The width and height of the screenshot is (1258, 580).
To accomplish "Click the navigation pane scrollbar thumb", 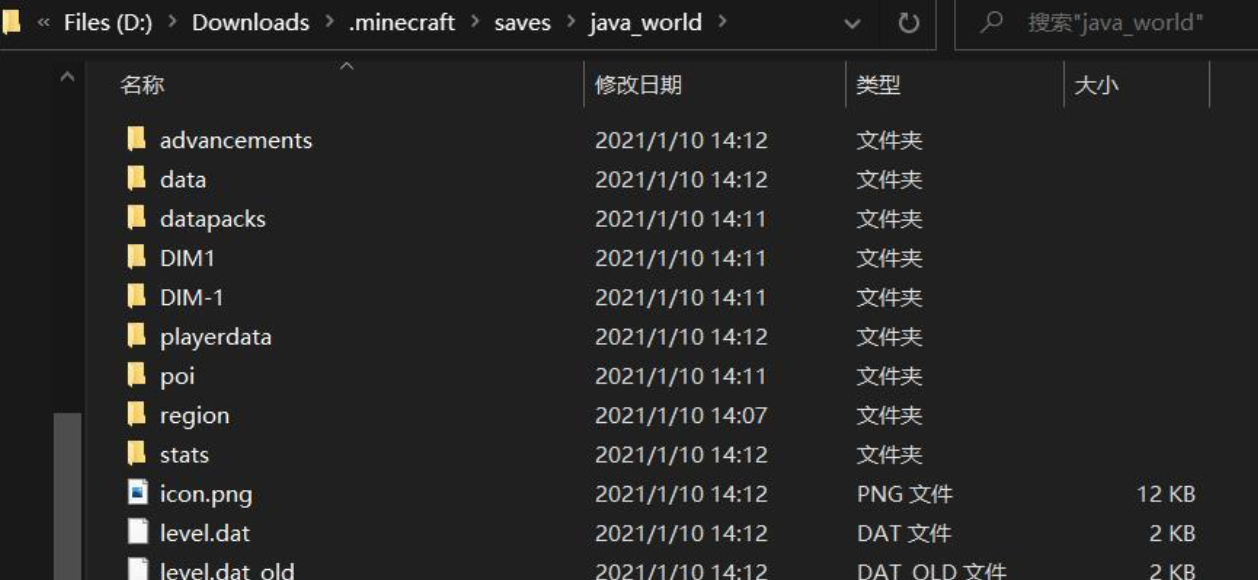I will pyautogui.click(x=67, y=495).
